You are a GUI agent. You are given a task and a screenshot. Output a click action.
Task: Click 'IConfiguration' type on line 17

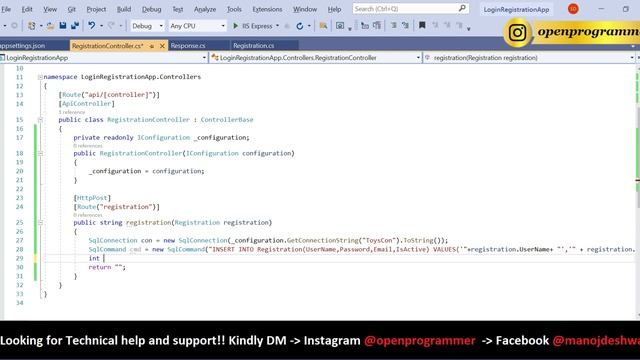pyautogui.click(x=164, y=138)
